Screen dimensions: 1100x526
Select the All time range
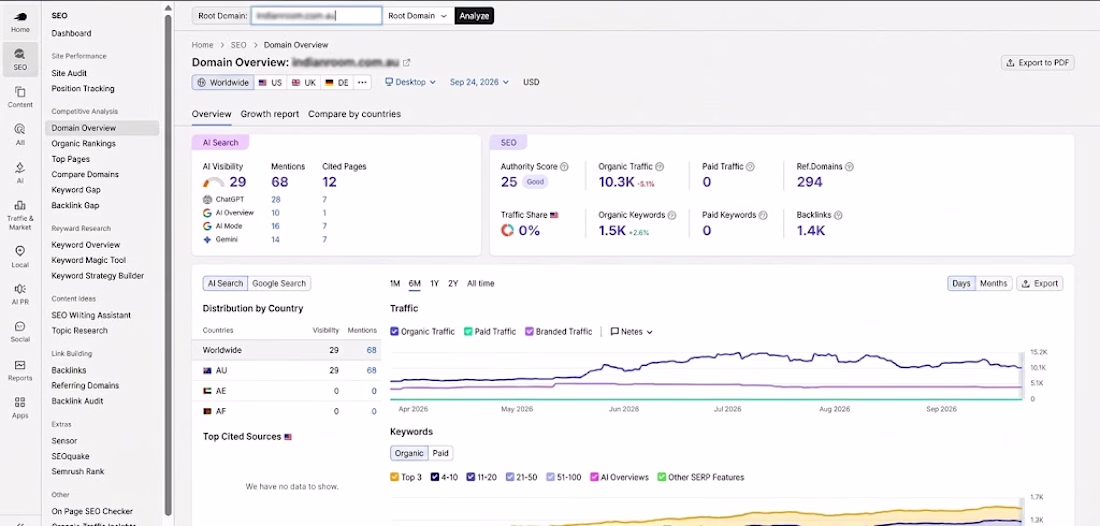(x=481, y=283)
